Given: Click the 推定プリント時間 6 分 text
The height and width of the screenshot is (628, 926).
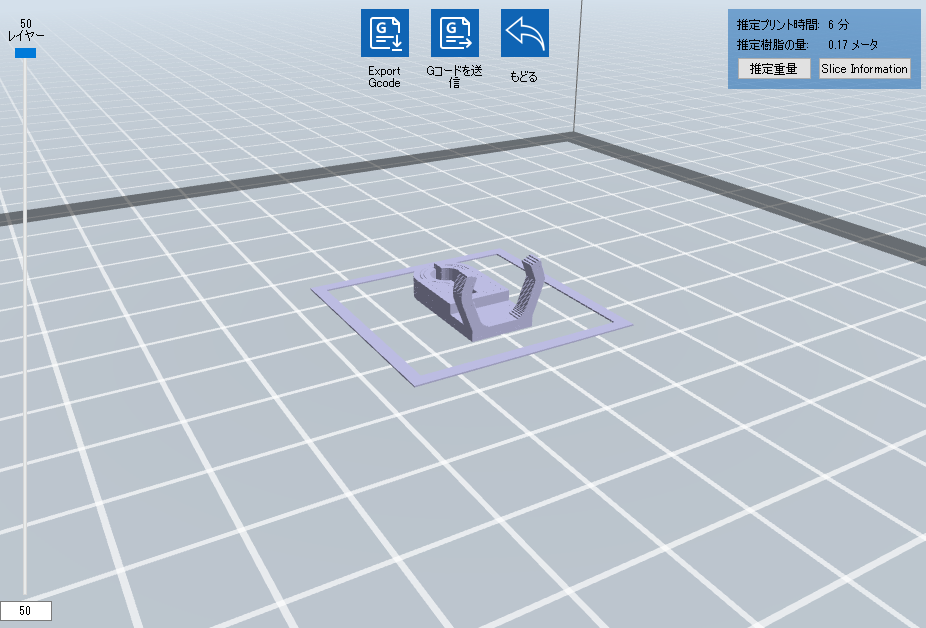Looking at the screenshot, I should [x=793, y=25].
